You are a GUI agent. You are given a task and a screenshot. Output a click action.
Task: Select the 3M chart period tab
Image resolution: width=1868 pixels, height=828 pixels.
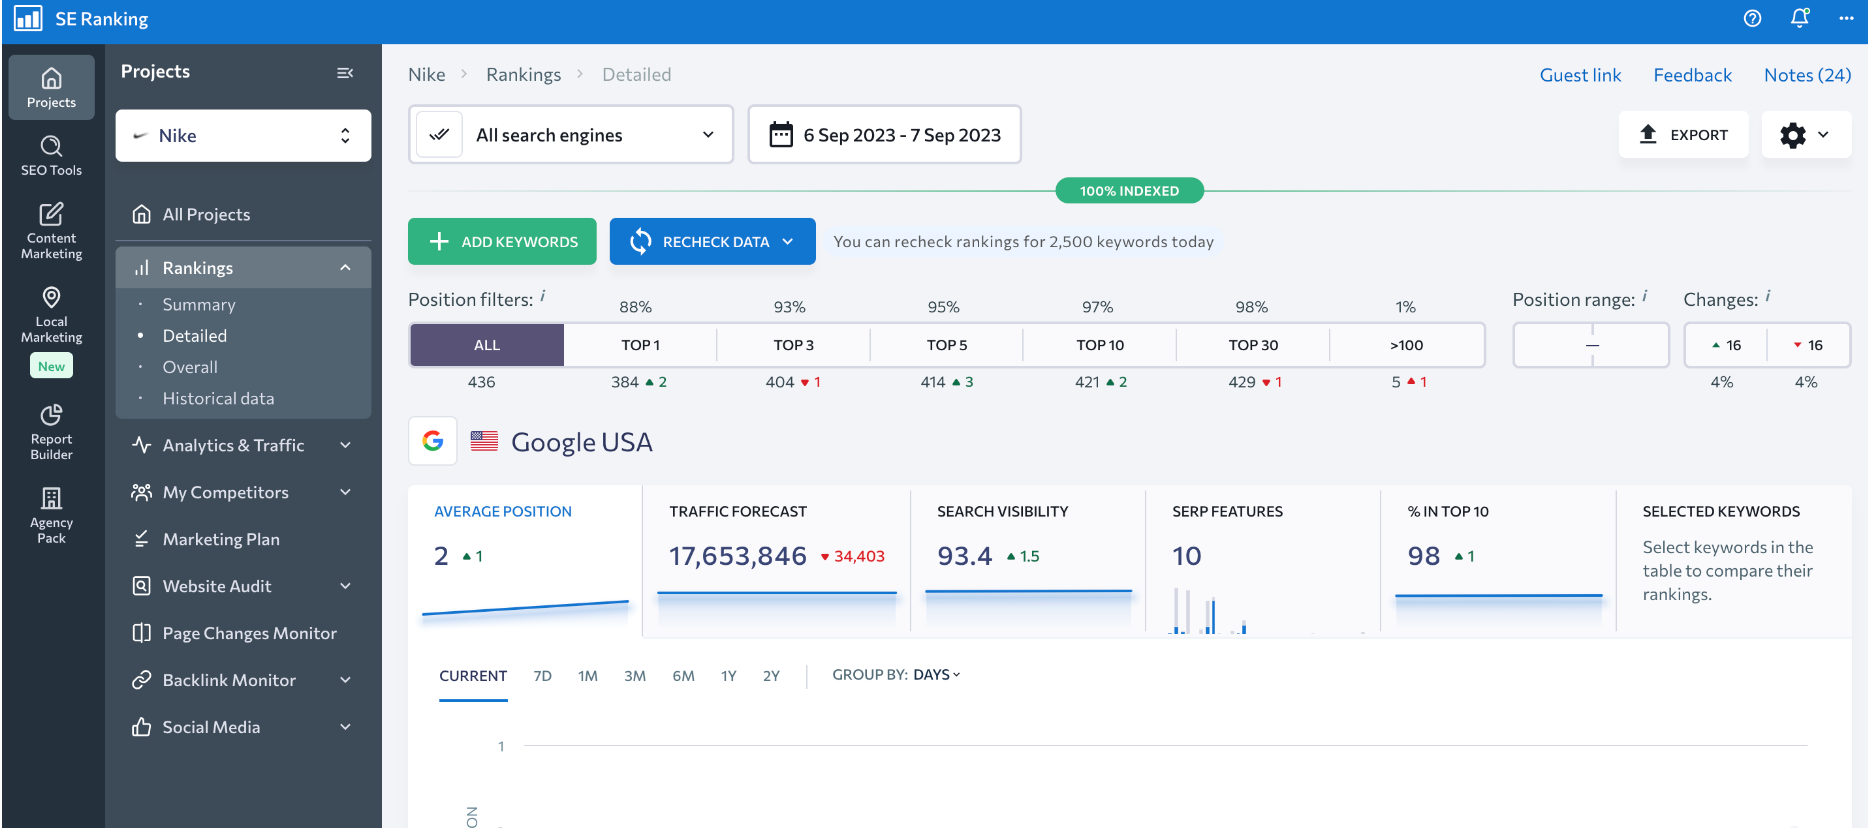[635, 676]
